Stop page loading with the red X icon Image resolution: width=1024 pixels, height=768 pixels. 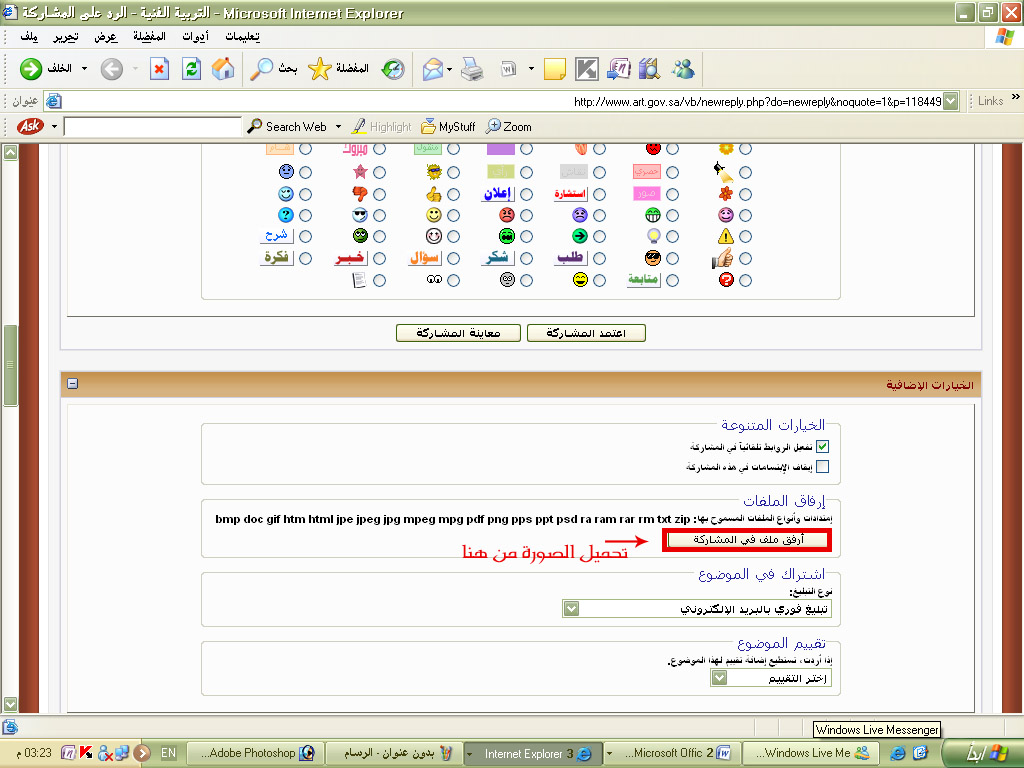click(x=159, y=69)
